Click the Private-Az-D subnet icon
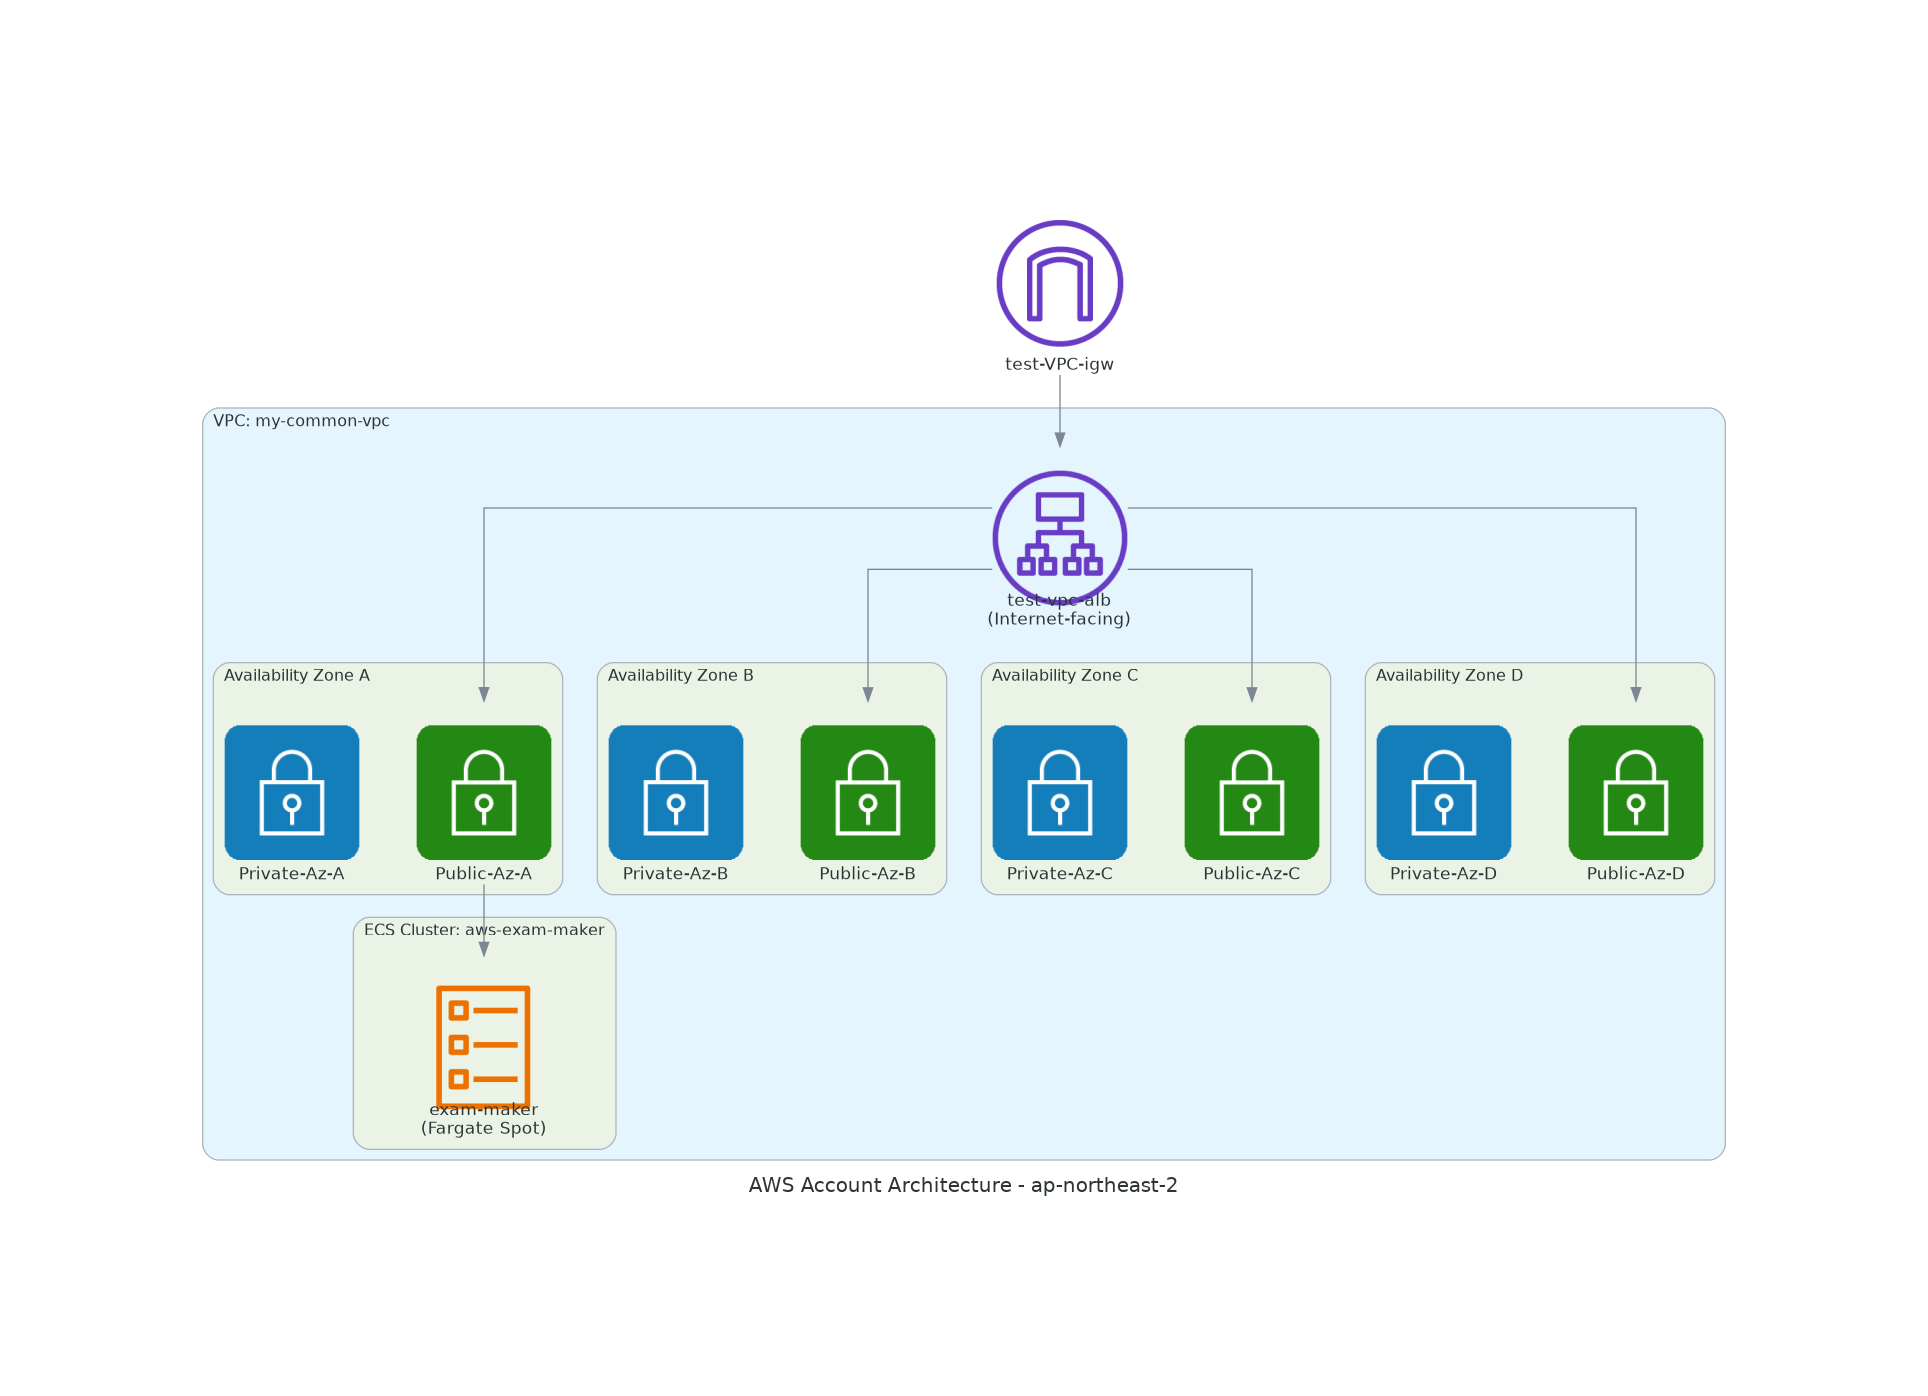The width and height of the screenshot is (1928, 1396). 1443,792
